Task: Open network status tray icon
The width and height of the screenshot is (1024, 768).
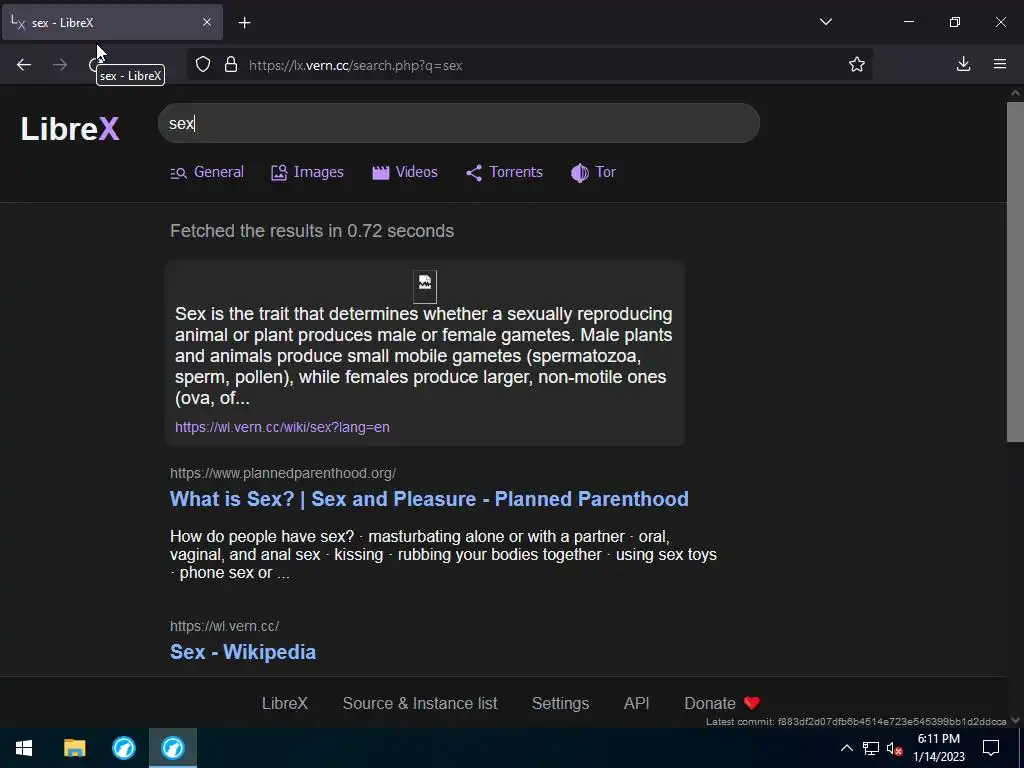Action: tap(871, 748)
